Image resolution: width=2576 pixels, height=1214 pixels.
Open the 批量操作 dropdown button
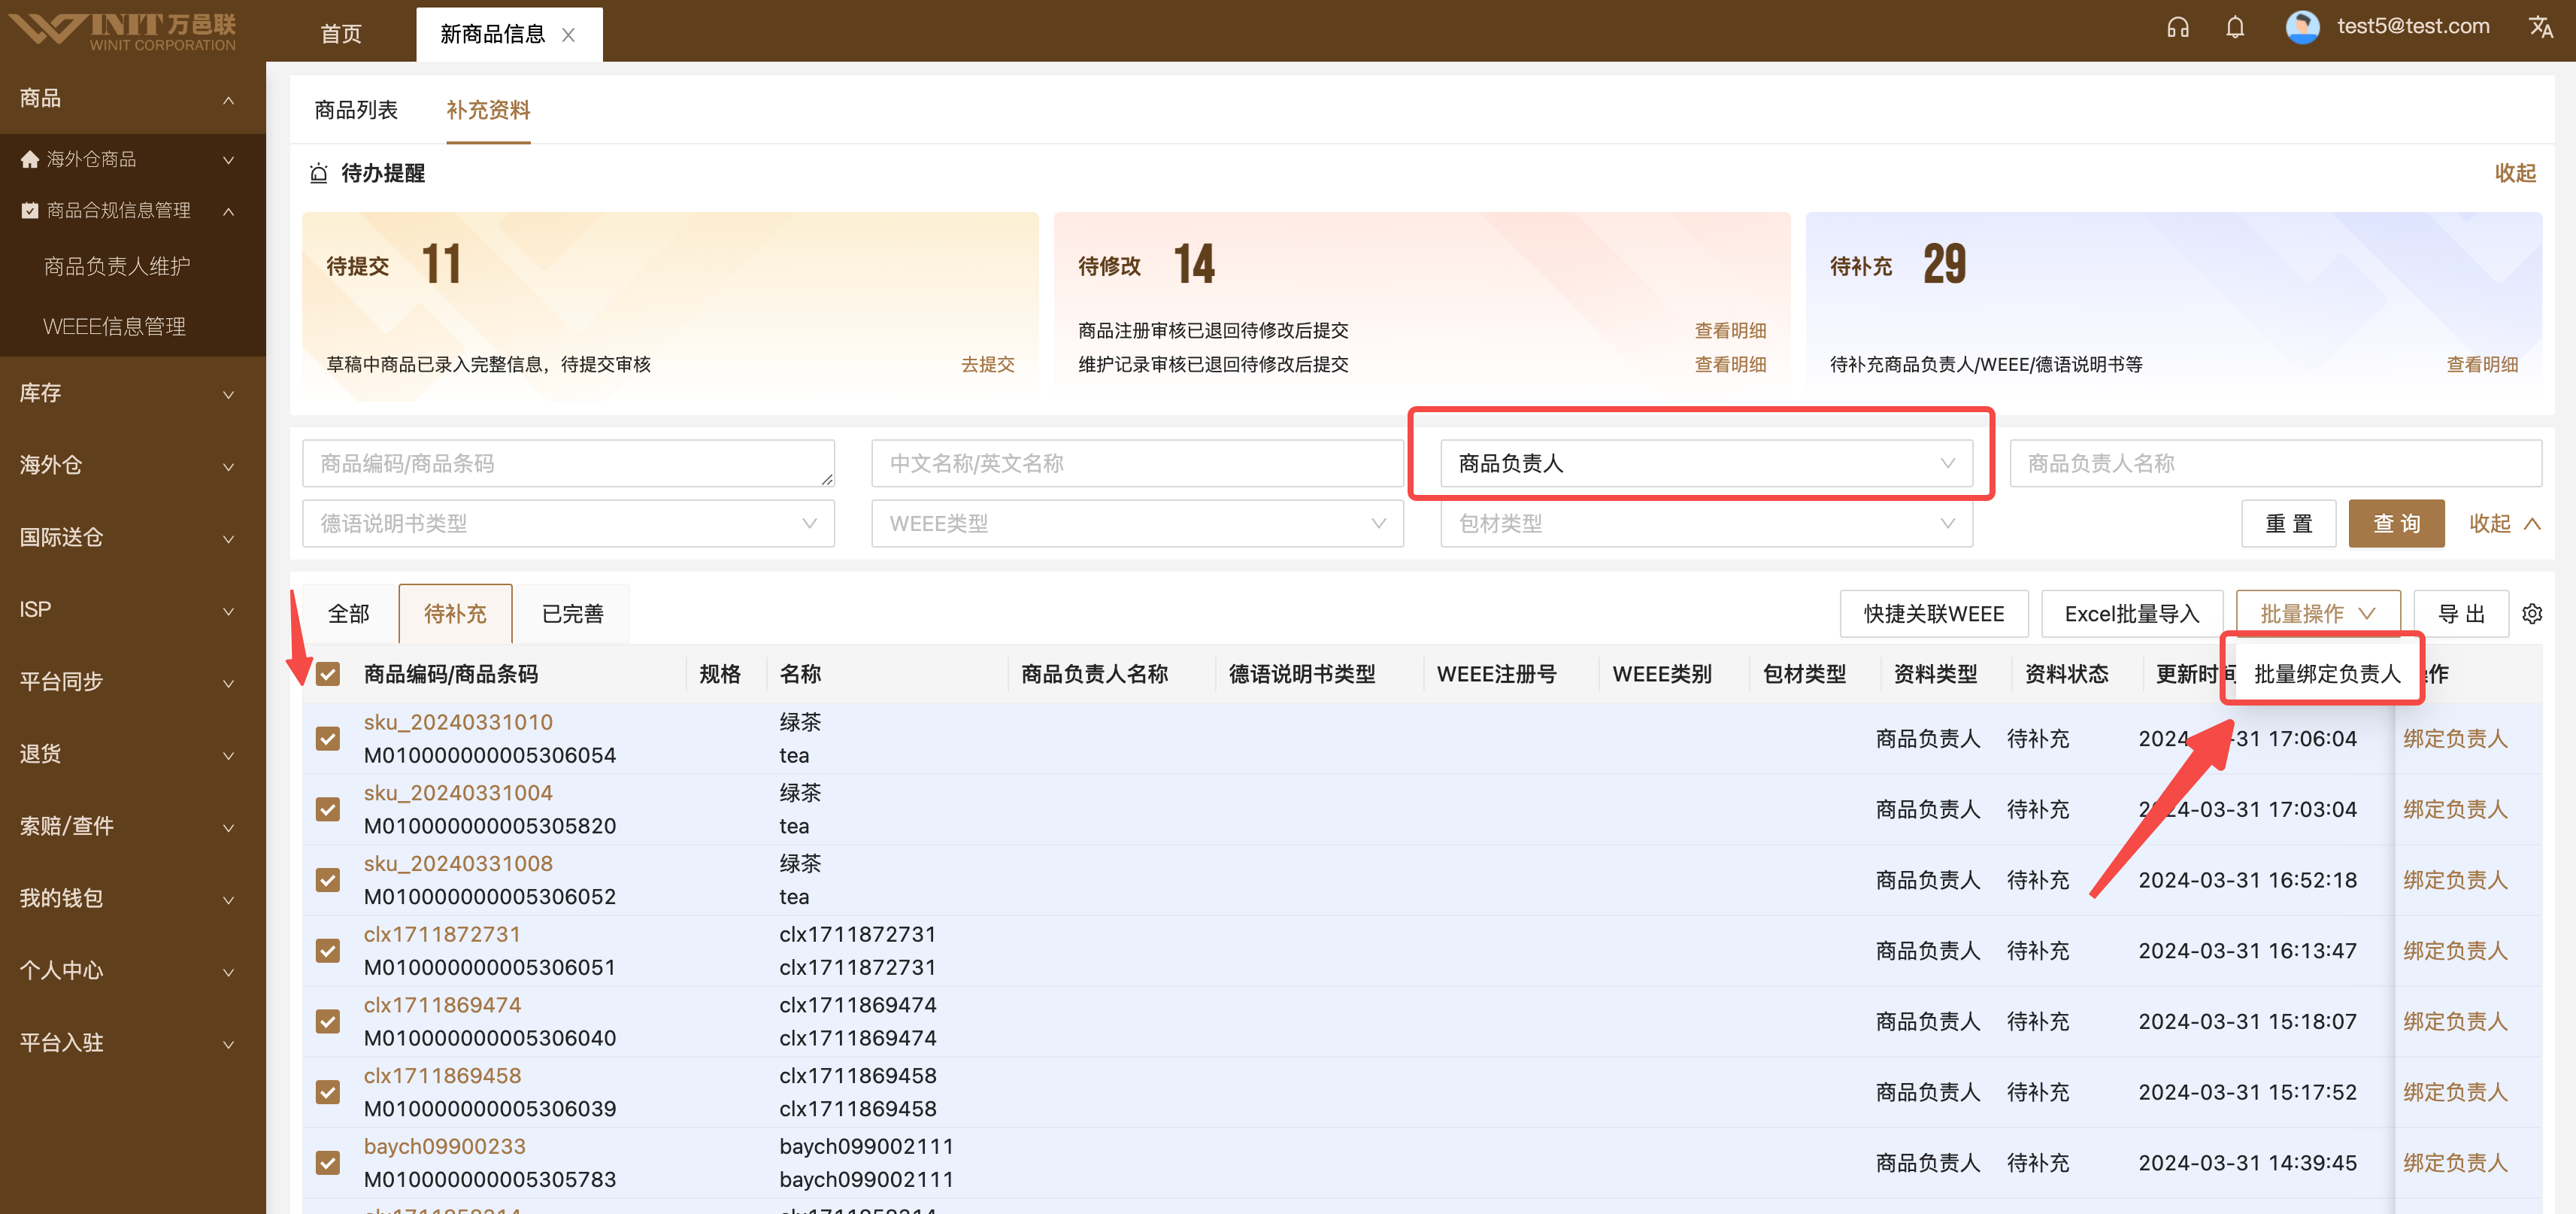[x=2317, y=613]
